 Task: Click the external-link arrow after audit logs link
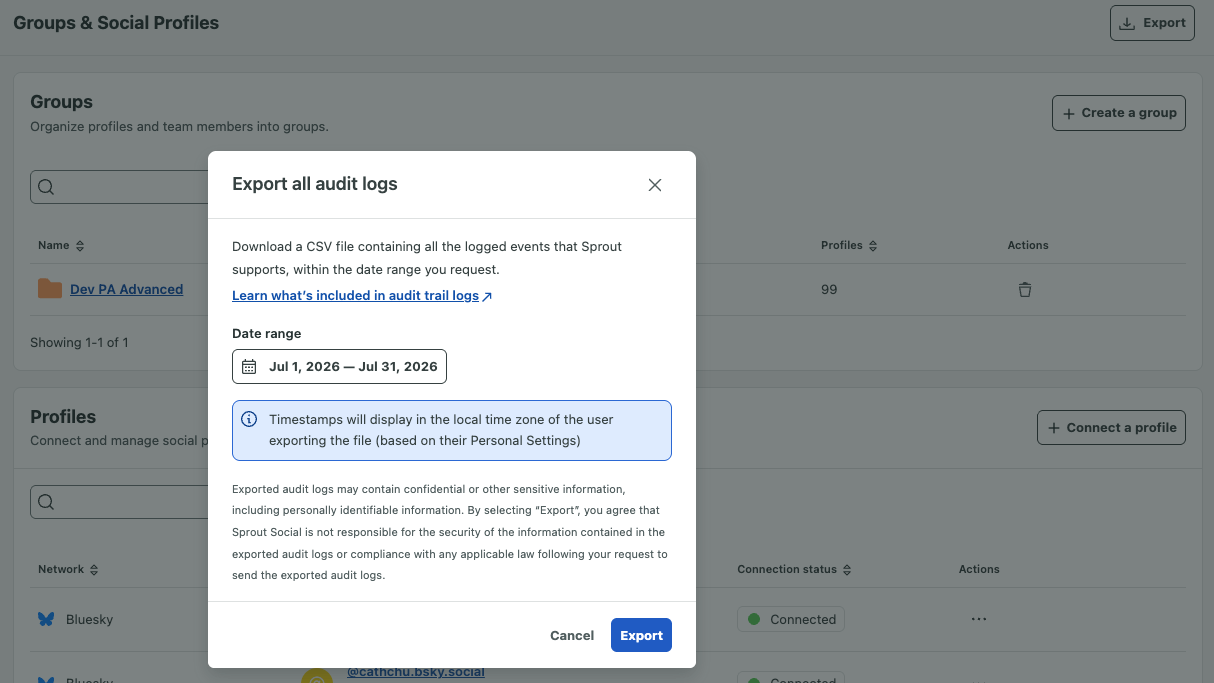point(487,297)
